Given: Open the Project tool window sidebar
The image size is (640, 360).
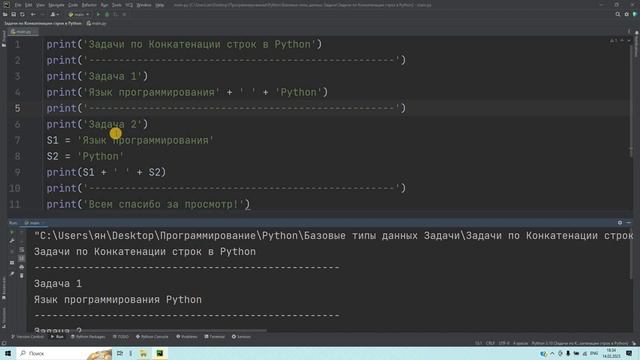Looking at the screenshot, I should (x=4, y=38).
